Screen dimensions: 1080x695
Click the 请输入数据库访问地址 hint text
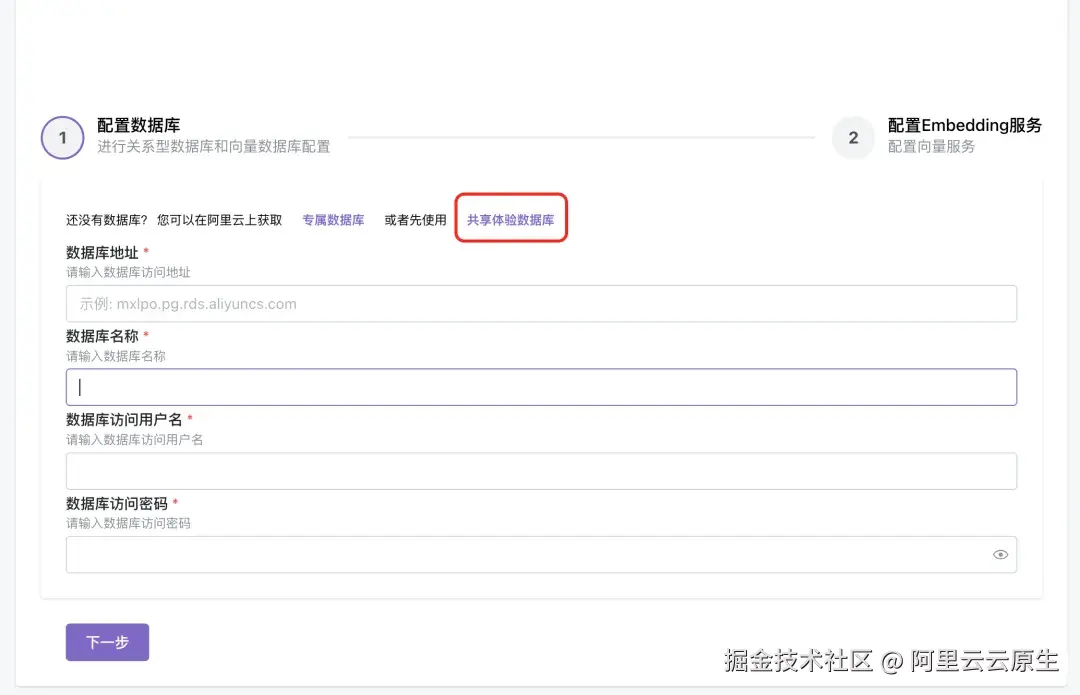[128, 272]
